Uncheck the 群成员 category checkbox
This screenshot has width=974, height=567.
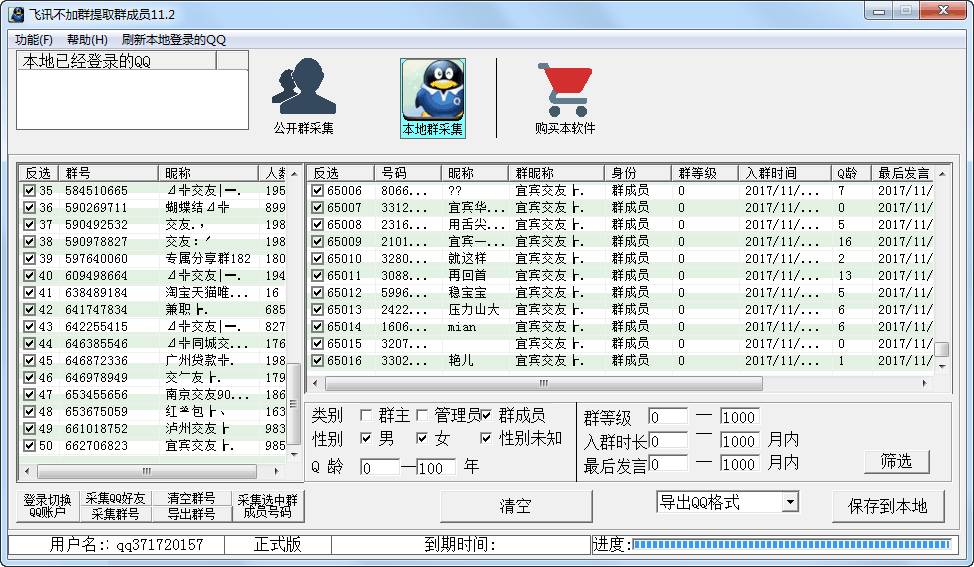pos(486,415)
